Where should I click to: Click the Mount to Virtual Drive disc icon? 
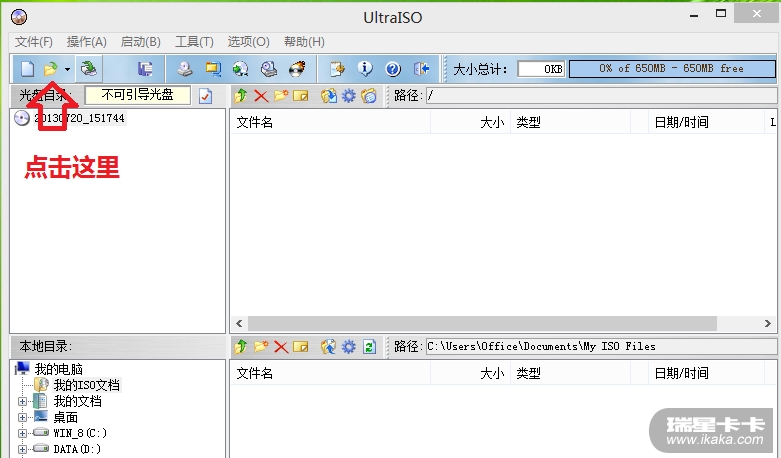click(x=241, y=69)
